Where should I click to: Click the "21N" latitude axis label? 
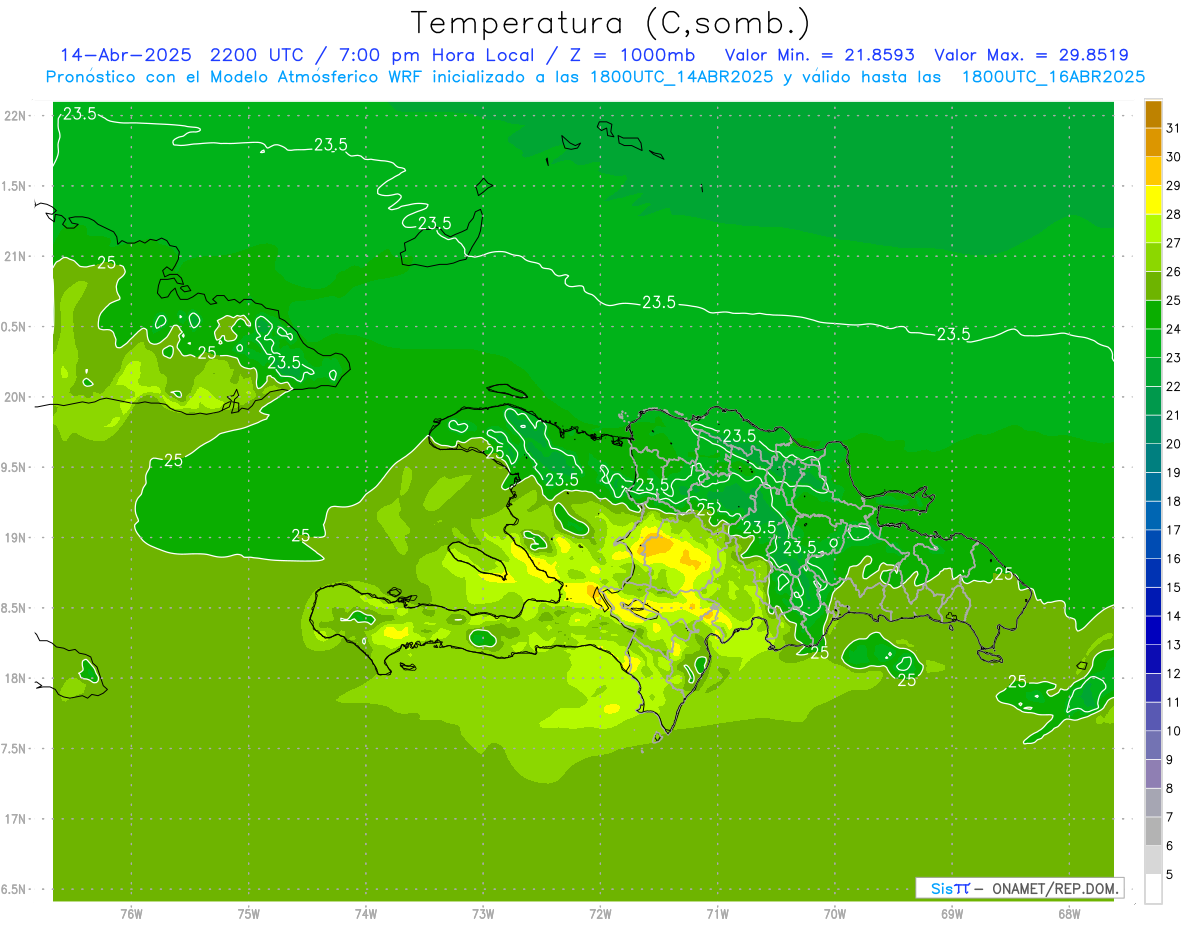coord(15,257)
